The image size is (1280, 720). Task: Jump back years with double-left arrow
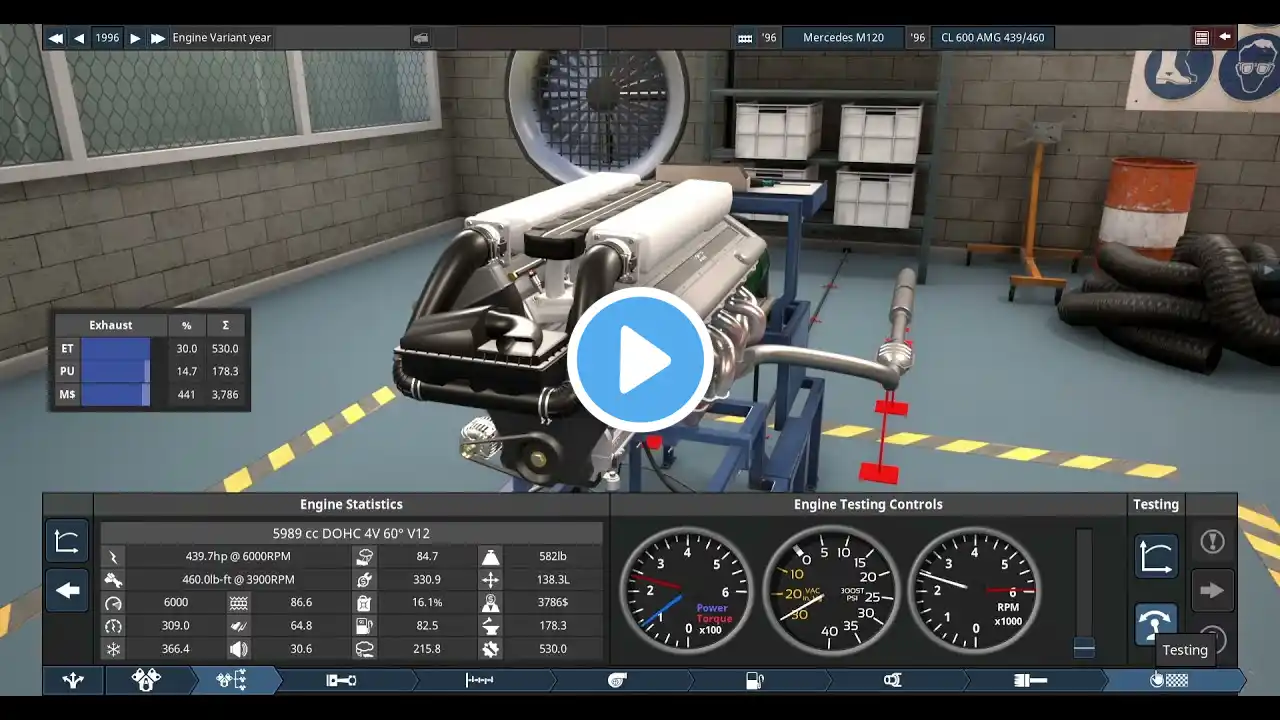[x=56, y=38]
